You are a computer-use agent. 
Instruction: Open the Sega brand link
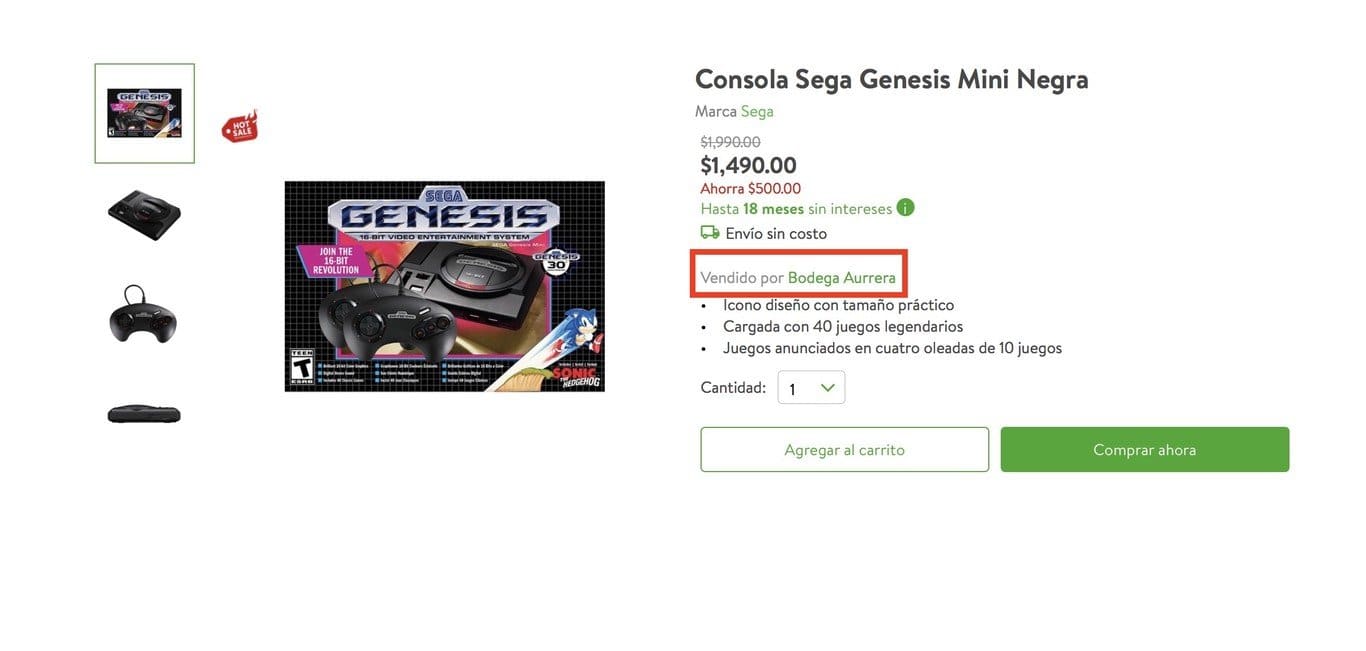pyautogui.click(x=757, y=111)
